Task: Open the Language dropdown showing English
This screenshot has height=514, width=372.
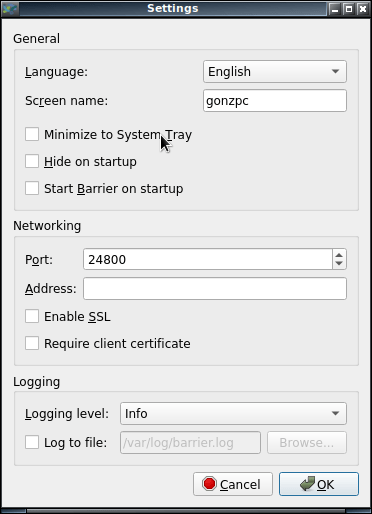Action: pos(275,71)
